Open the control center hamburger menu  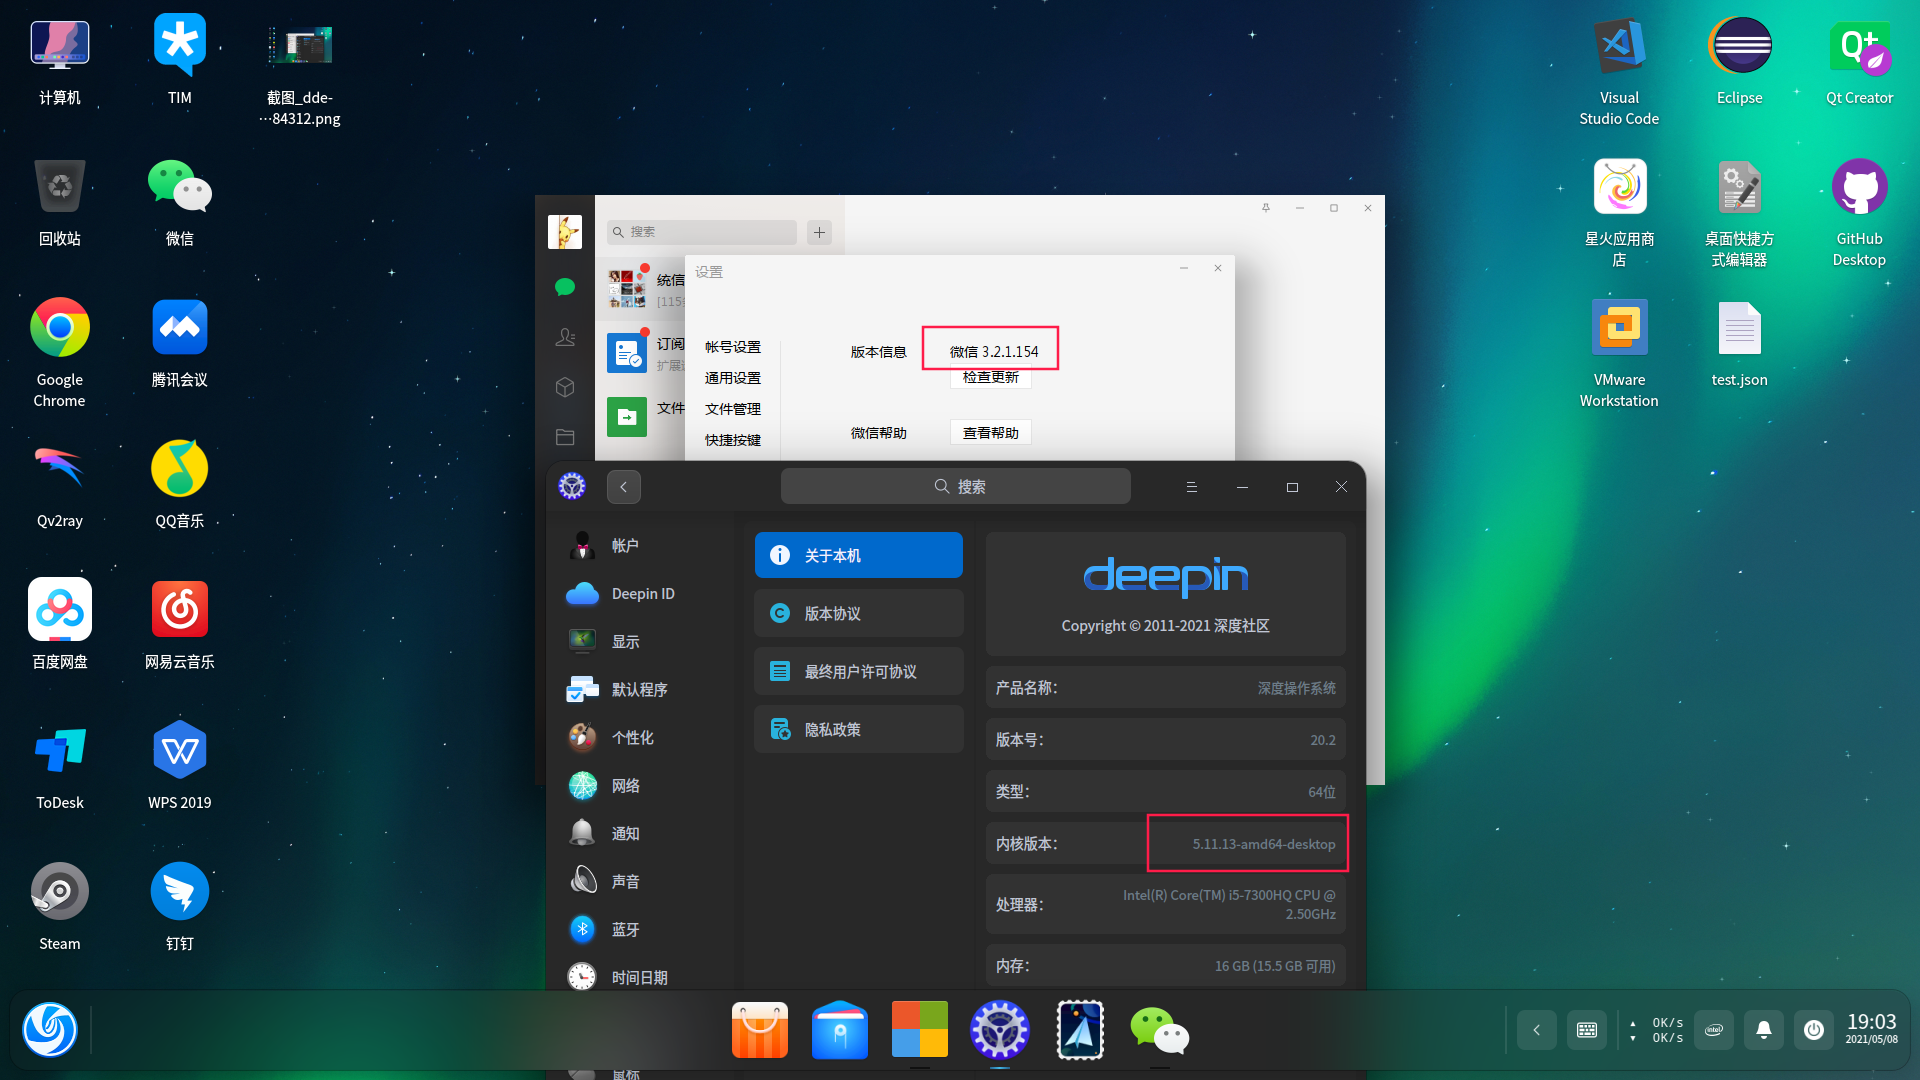click(x=1191, y=487)
